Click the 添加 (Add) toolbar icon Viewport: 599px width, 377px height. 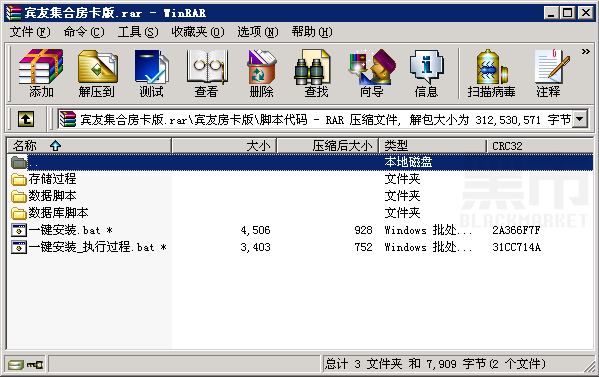41,72
